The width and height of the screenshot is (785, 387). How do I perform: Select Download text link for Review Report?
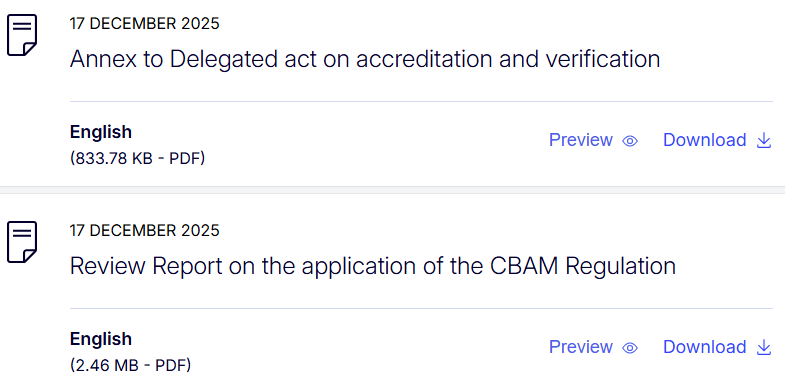[x=704, y=347]
